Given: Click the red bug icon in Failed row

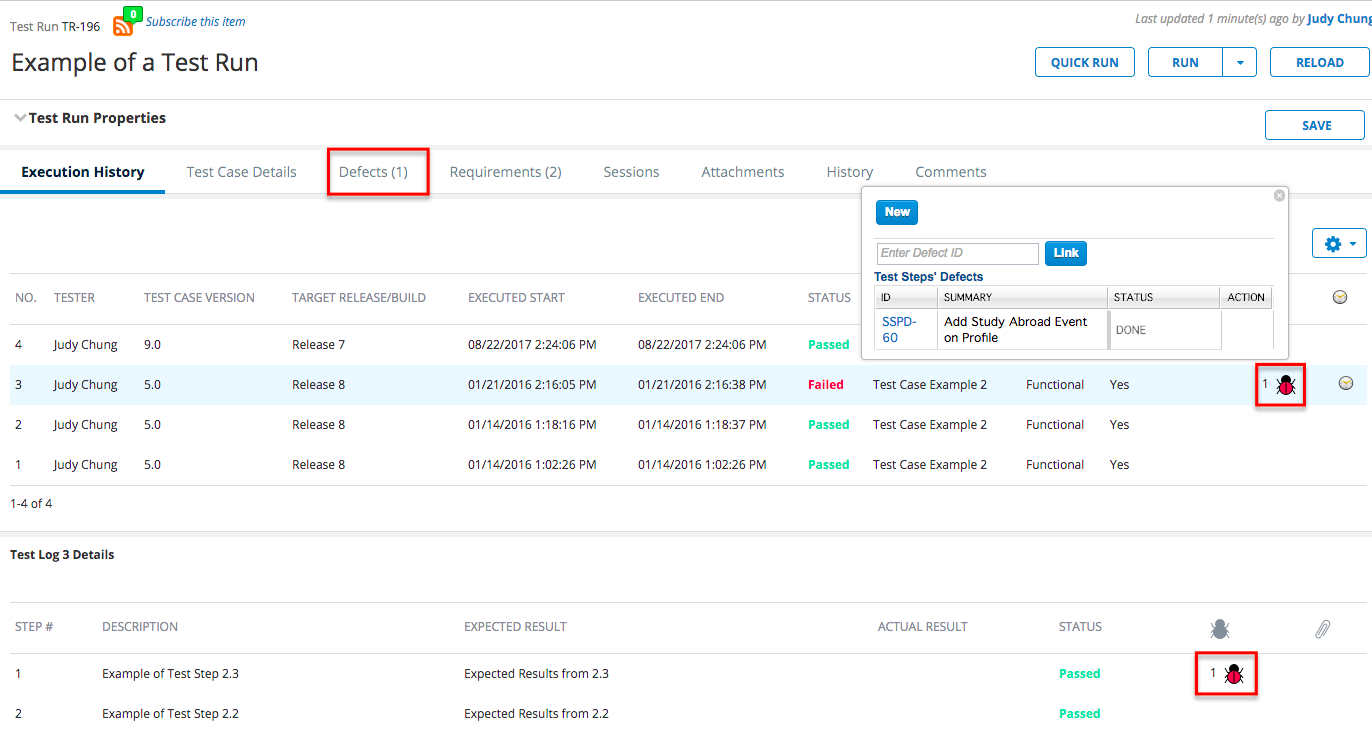Looking at the screenshot, I should tap(1286, 385).
